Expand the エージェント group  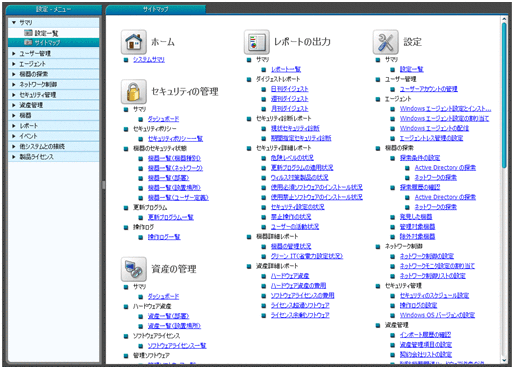pyautogui.click(x=14, y=64)
